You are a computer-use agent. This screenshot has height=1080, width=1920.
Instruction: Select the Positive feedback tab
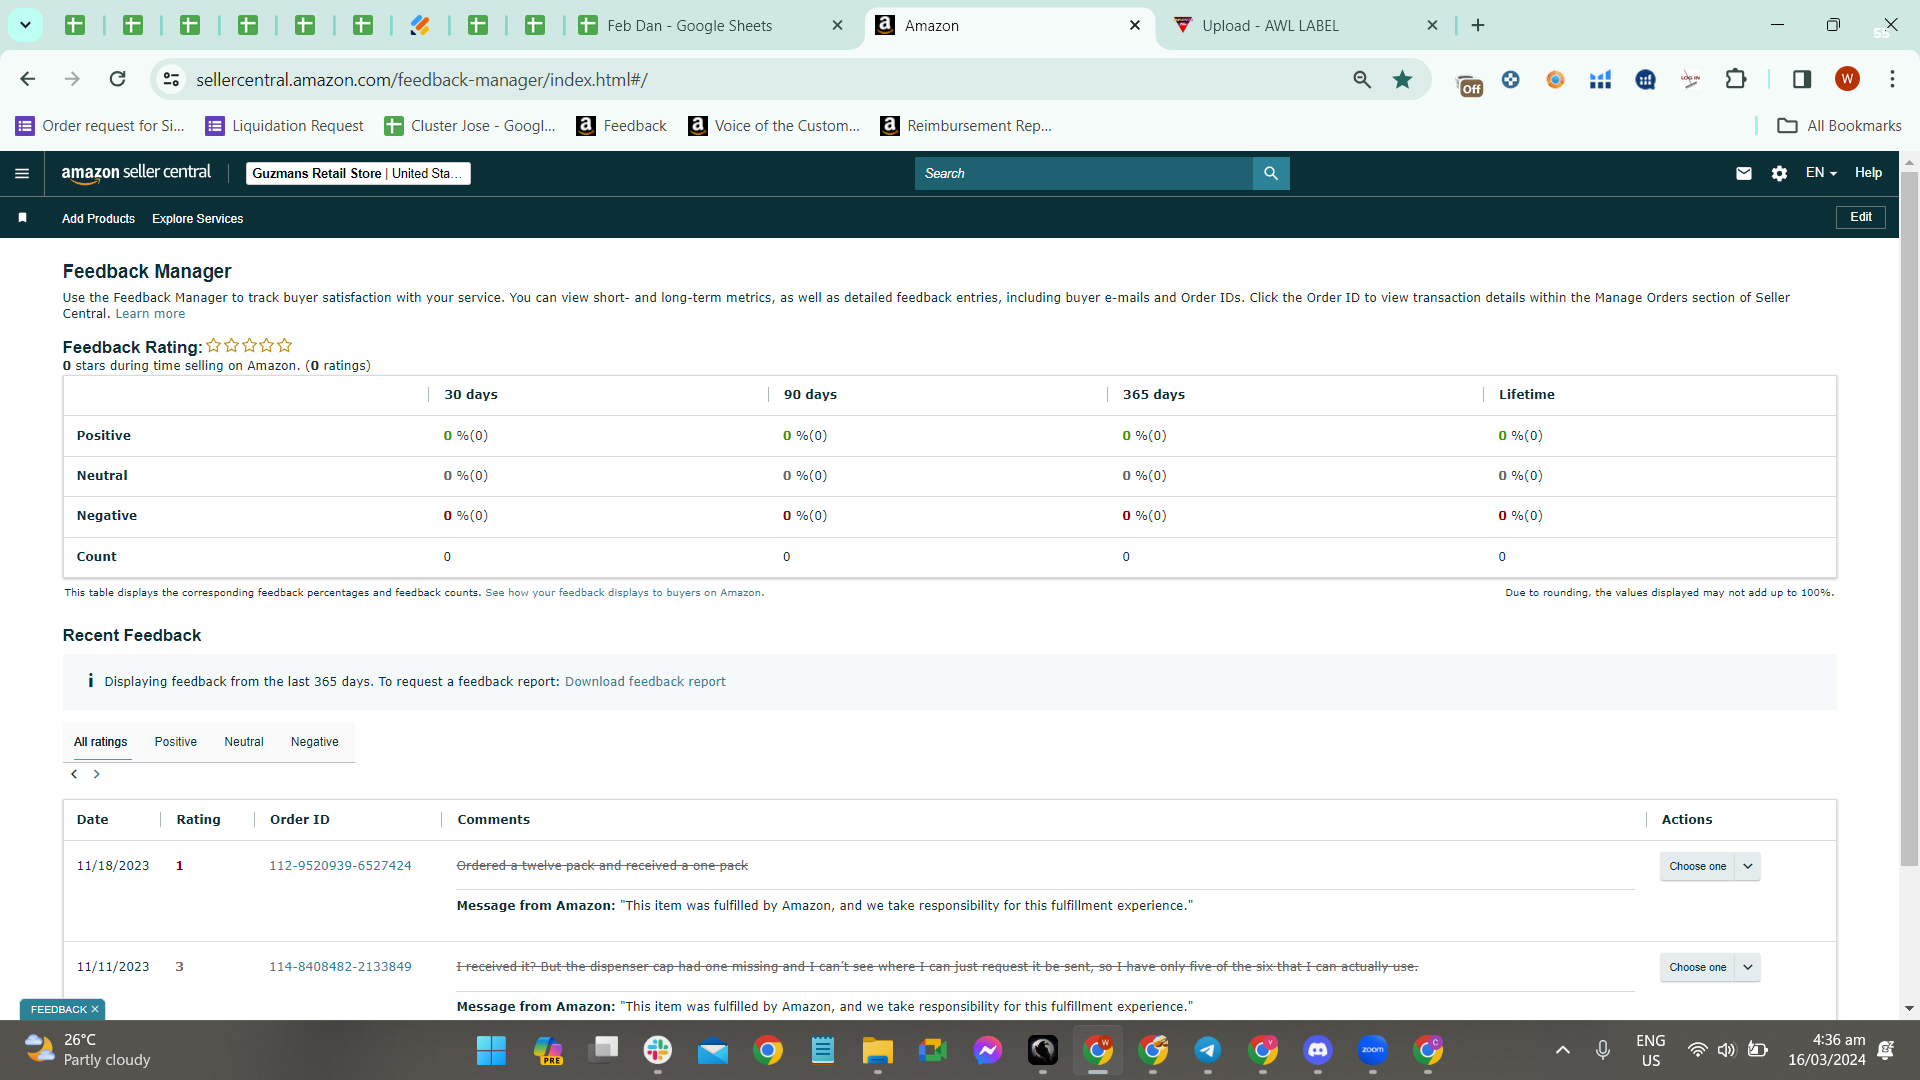tap(176, 742)
